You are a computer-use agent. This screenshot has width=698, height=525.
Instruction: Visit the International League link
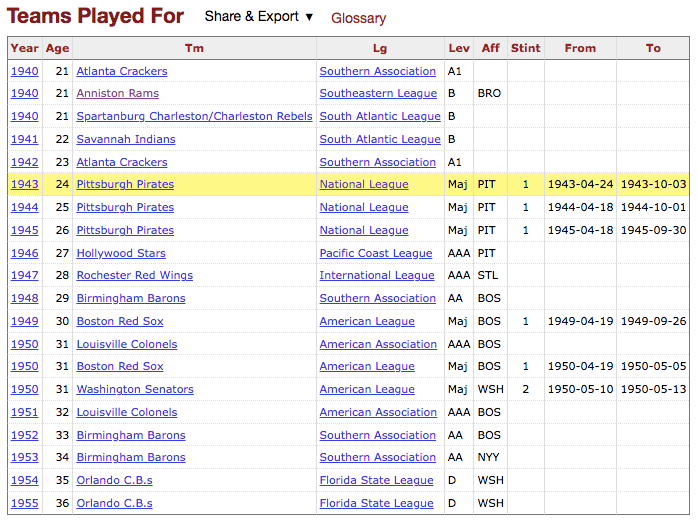tap(377, 276)
